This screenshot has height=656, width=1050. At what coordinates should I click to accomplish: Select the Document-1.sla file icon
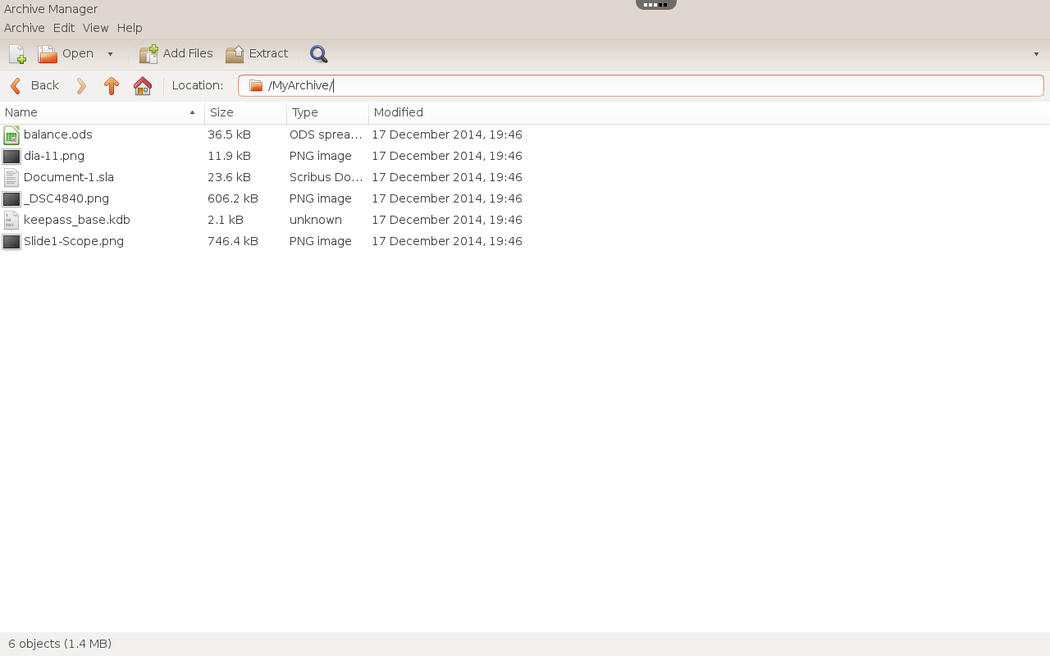(x=12, y=178)
